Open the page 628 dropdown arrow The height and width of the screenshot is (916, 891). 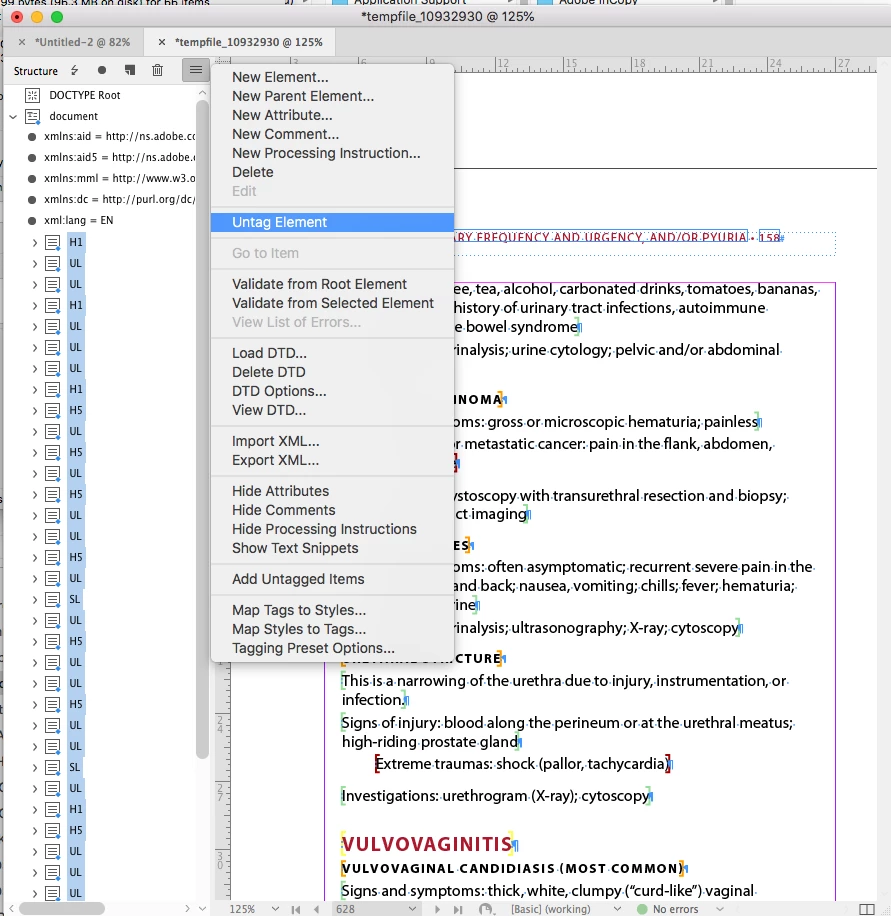point(412,909)
